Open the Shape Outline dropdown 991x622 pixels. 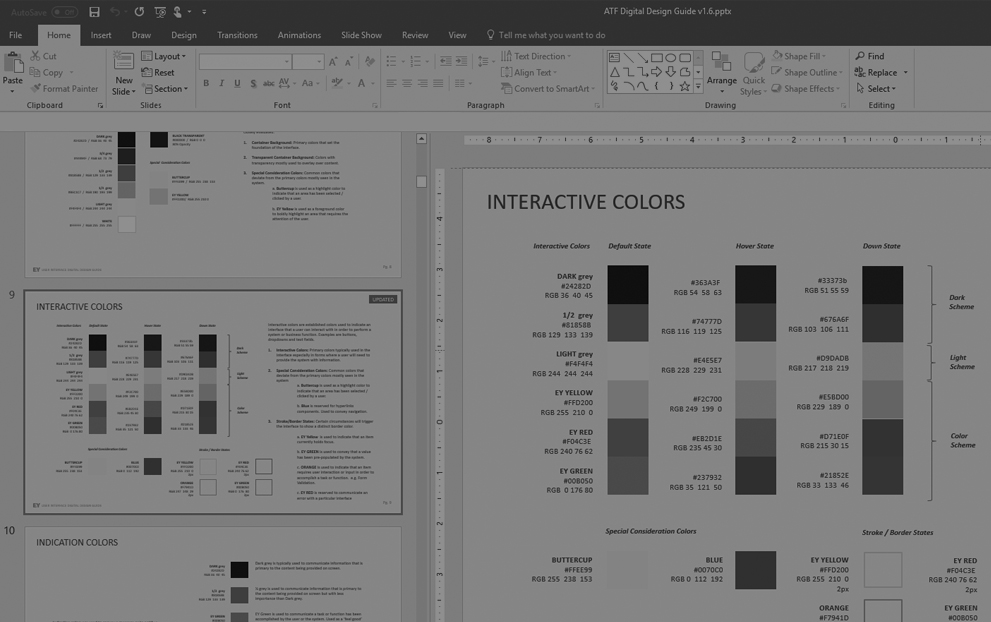pos(807,72)
